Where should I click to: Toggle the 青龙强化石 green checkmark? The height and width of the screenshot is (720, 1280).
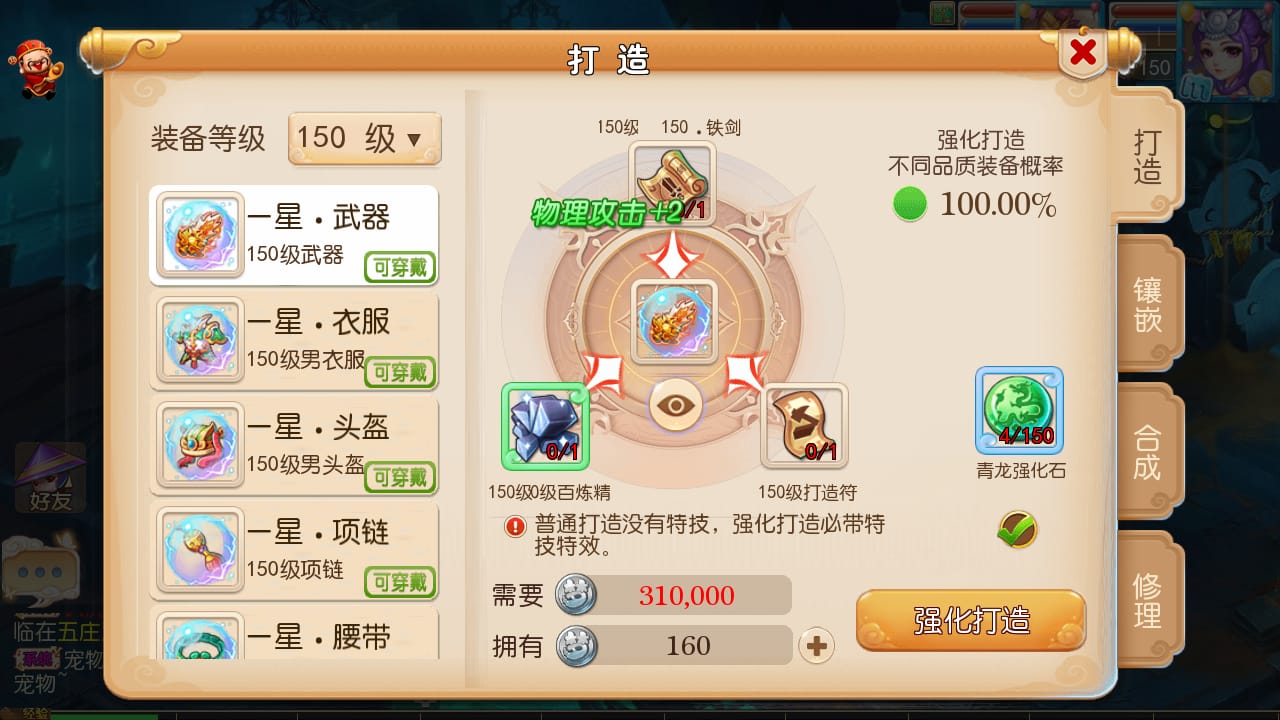1017,529
